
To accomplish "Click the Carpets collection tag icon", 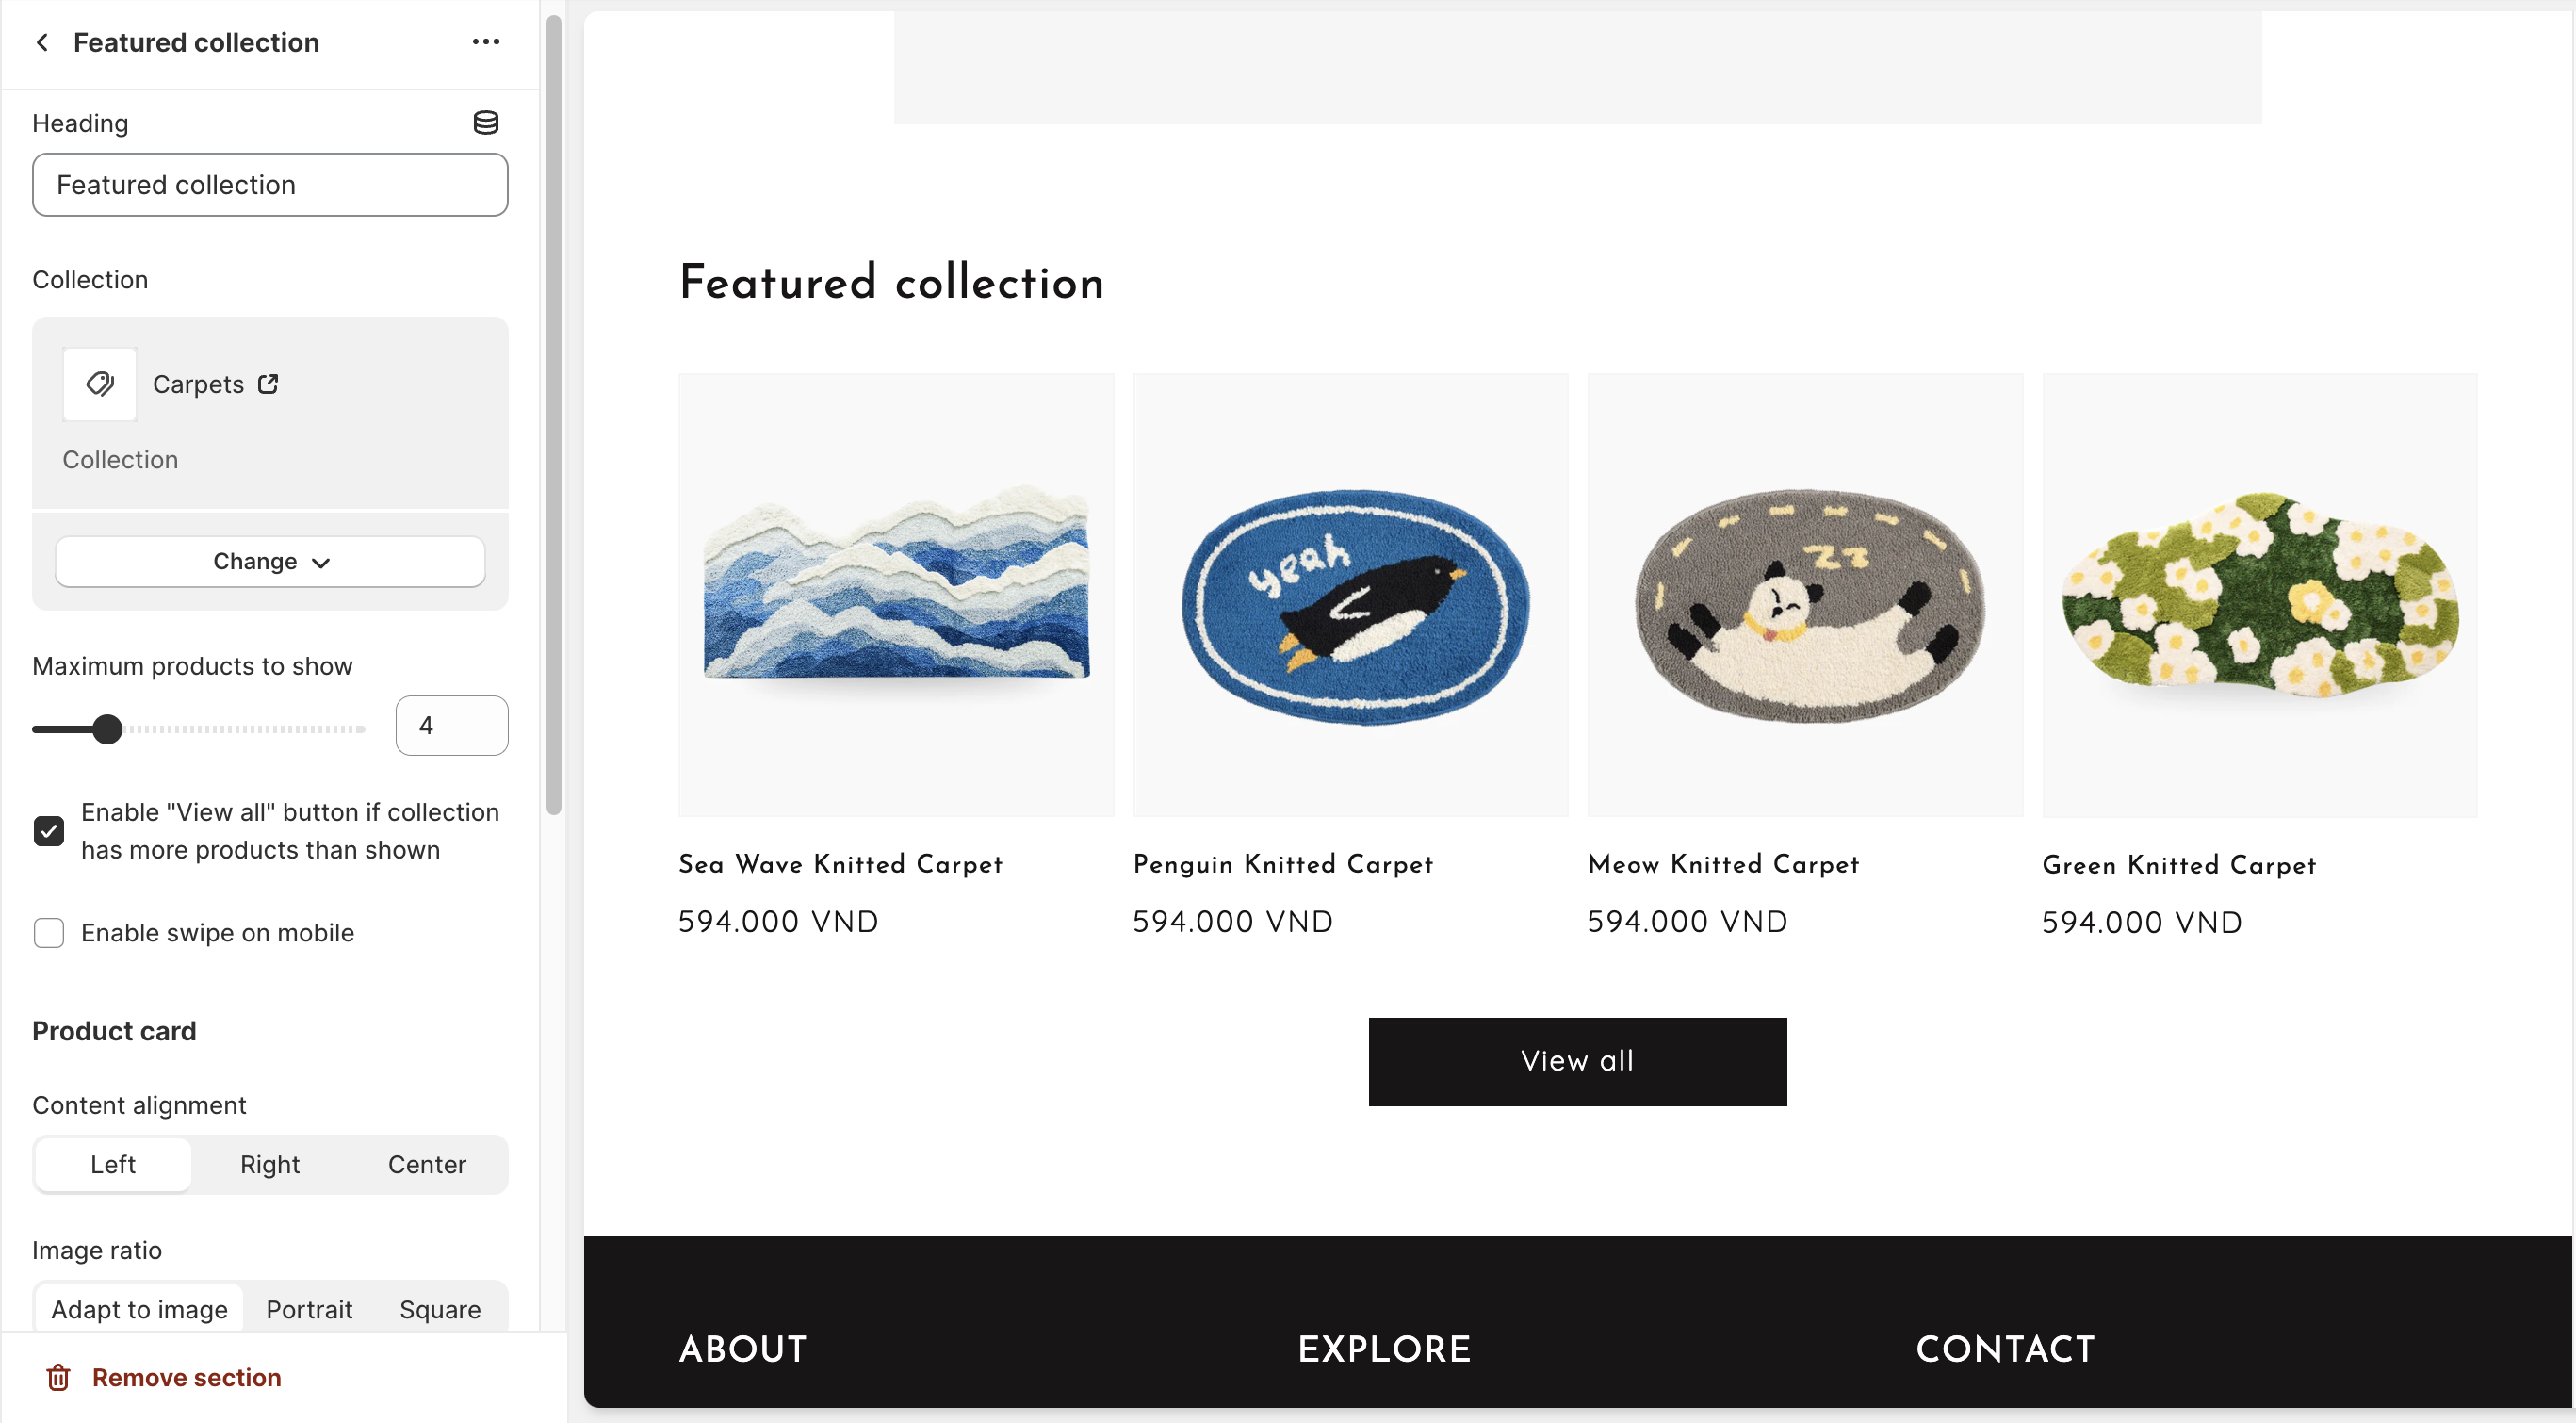I will tap(100, 384).
